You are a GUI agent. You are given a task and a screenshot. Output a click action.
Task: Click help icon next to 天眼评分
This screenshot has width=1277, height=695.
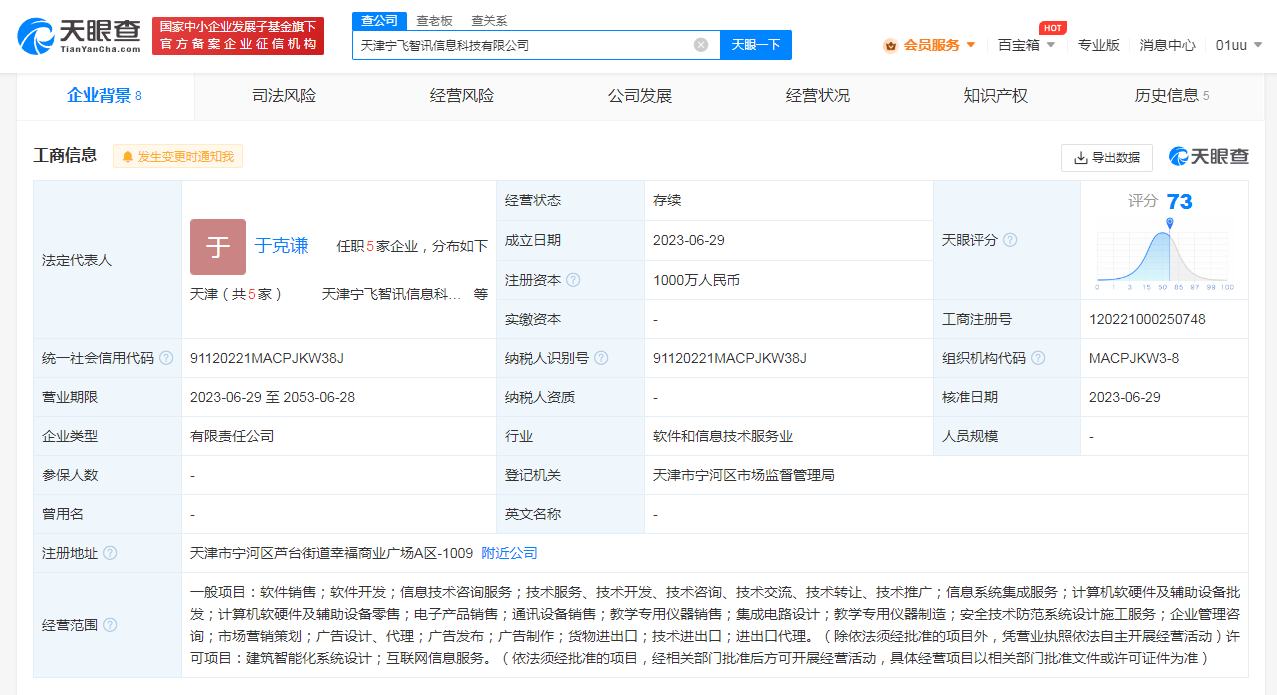point(1010,240)
